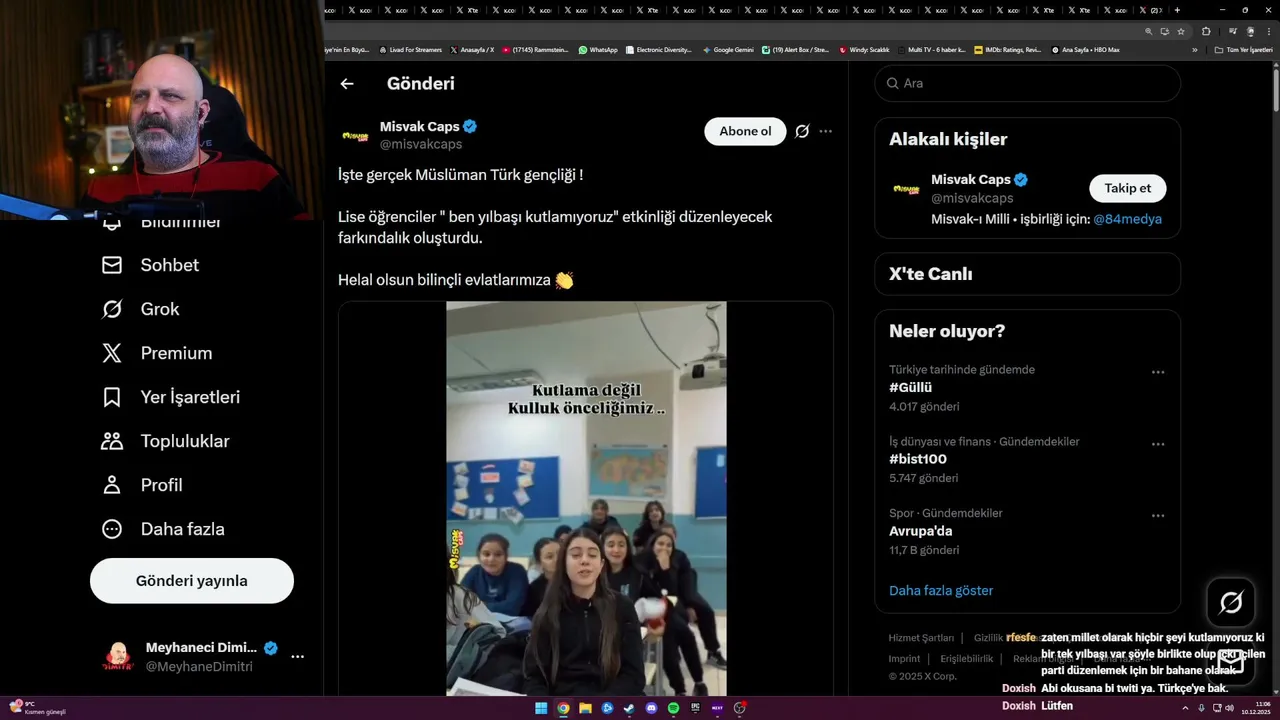
Task: Open the Avrupa'da trend
Action: click(921, 531)
